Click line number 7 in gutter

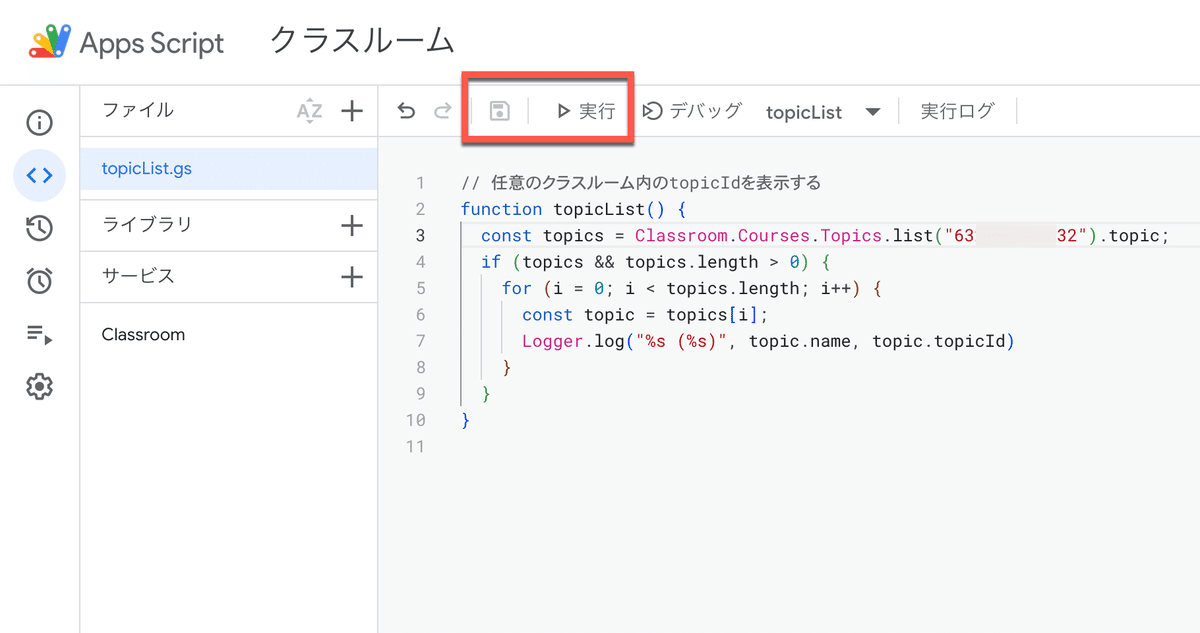pyautogui.click(x=420, y=341)
